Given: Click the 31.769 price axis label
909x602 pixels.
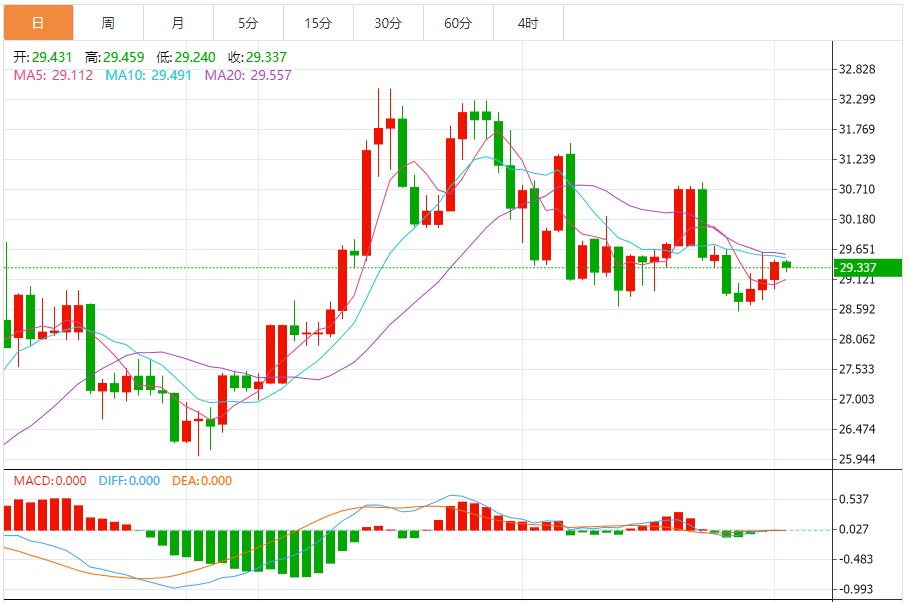Looking at the screenshot, I should tap(857, 129).
